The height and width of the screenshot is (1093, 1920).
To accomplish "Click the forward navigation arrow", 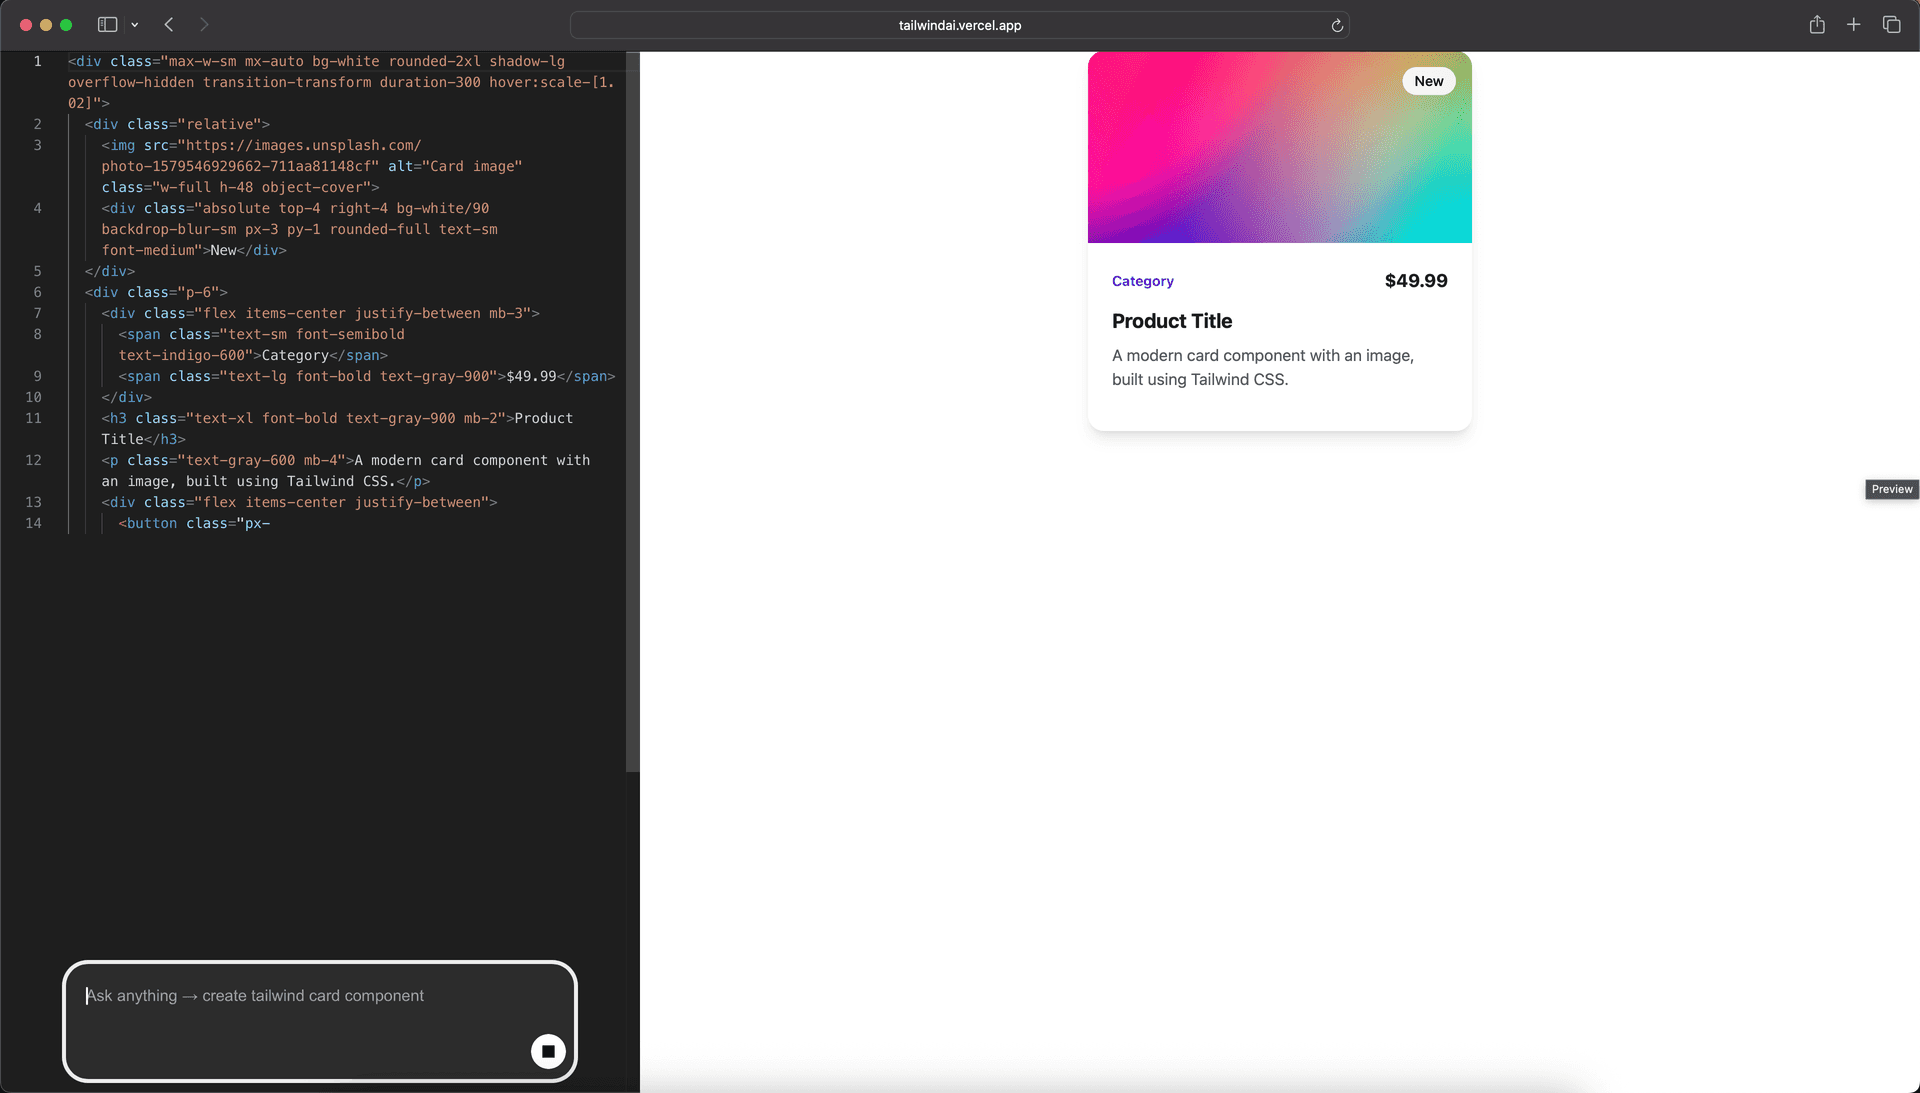I will coord(204,24).
